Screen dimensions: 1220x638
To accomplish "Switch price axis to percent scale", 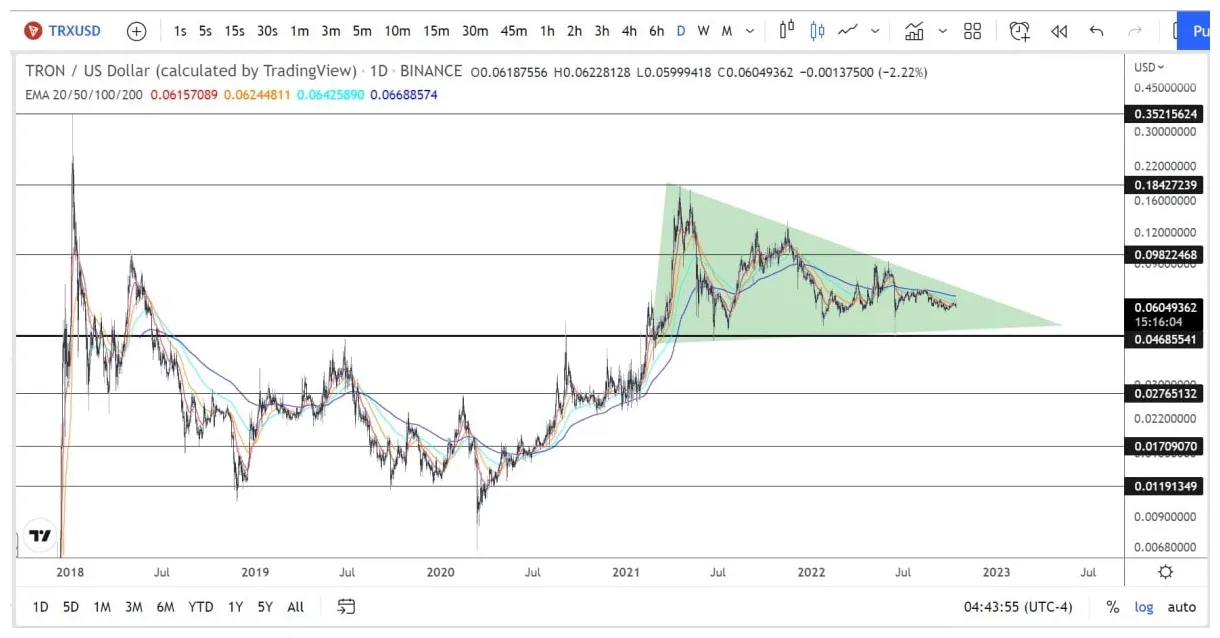I will click(1112, 607).
